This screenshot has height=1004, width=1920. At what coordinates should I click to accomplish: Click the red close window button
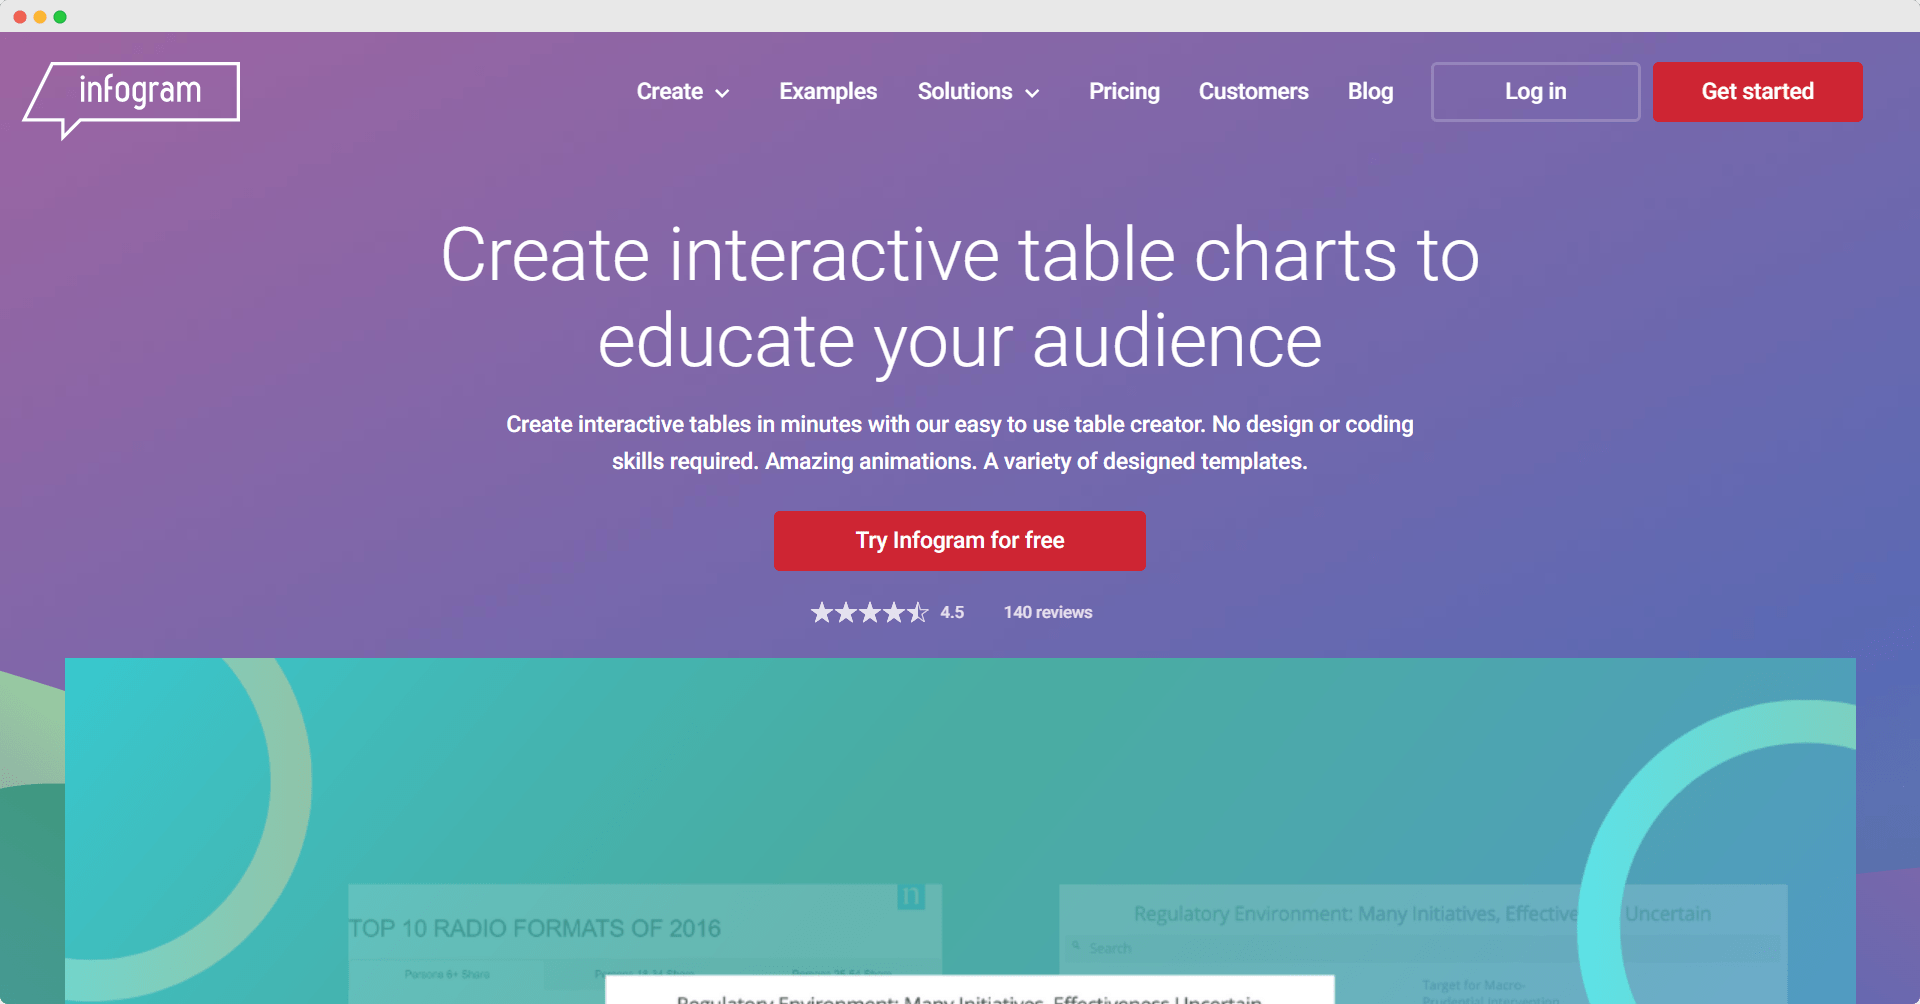[x=20, y=17]
